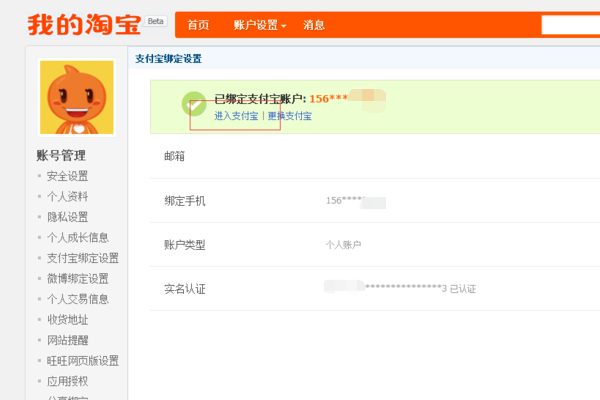Open 隐私设置 in sidebar

(x=67, y=217)
